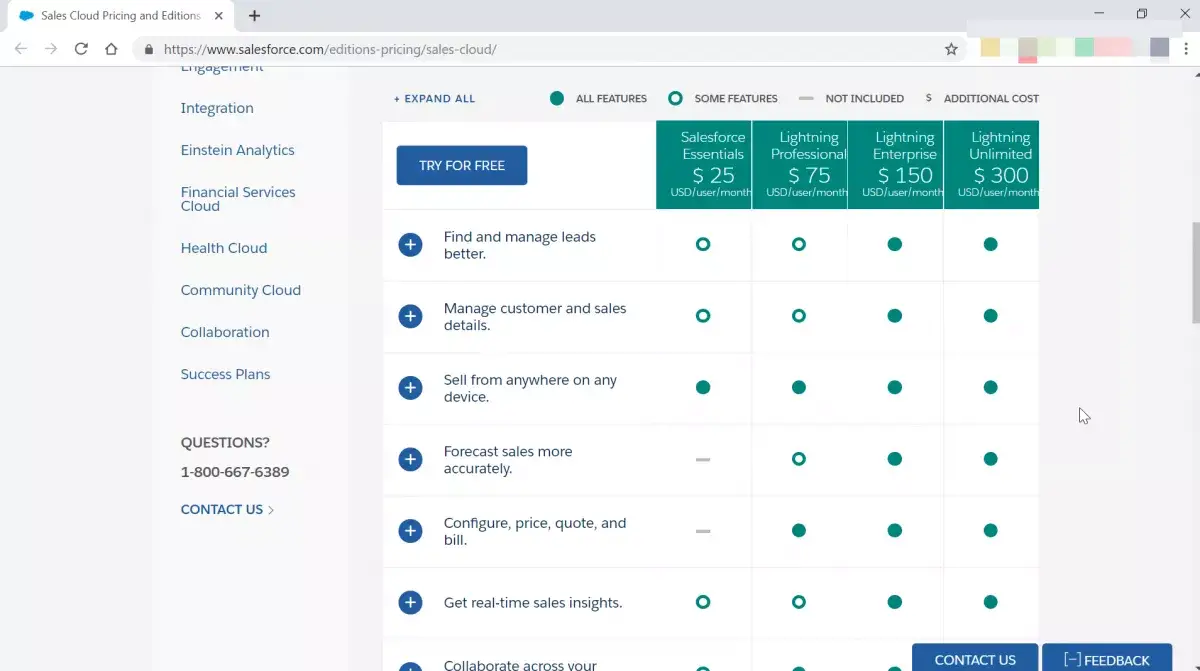Open Collaboration in the sidebar

click(225, 332)
